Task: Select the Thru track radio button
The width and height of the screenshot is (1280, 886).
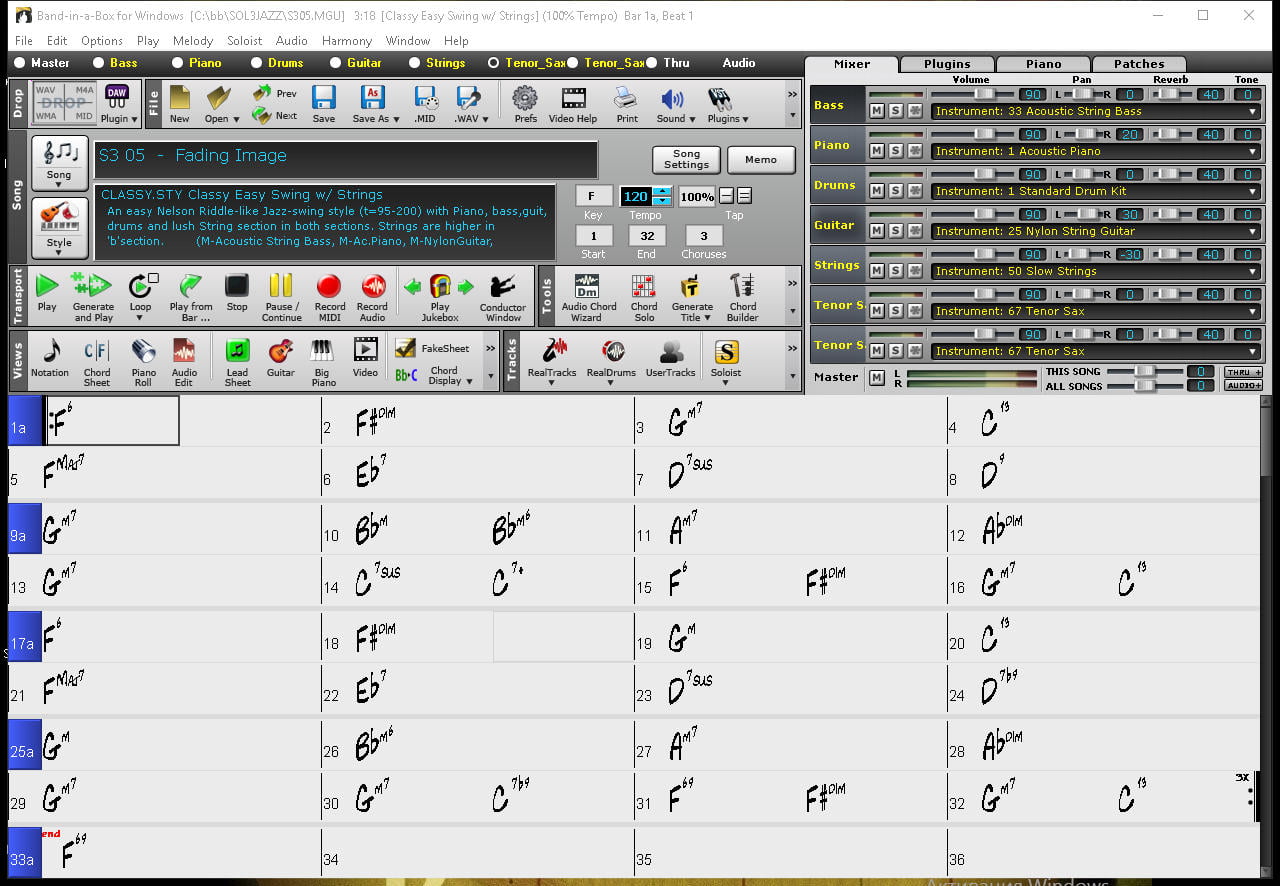Action: (652, 63)
